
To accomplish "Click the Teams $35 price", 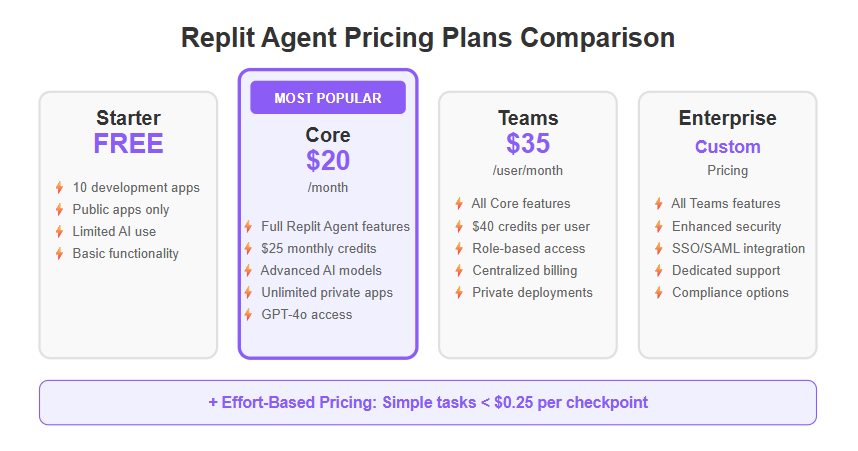I will click(528, 145).
